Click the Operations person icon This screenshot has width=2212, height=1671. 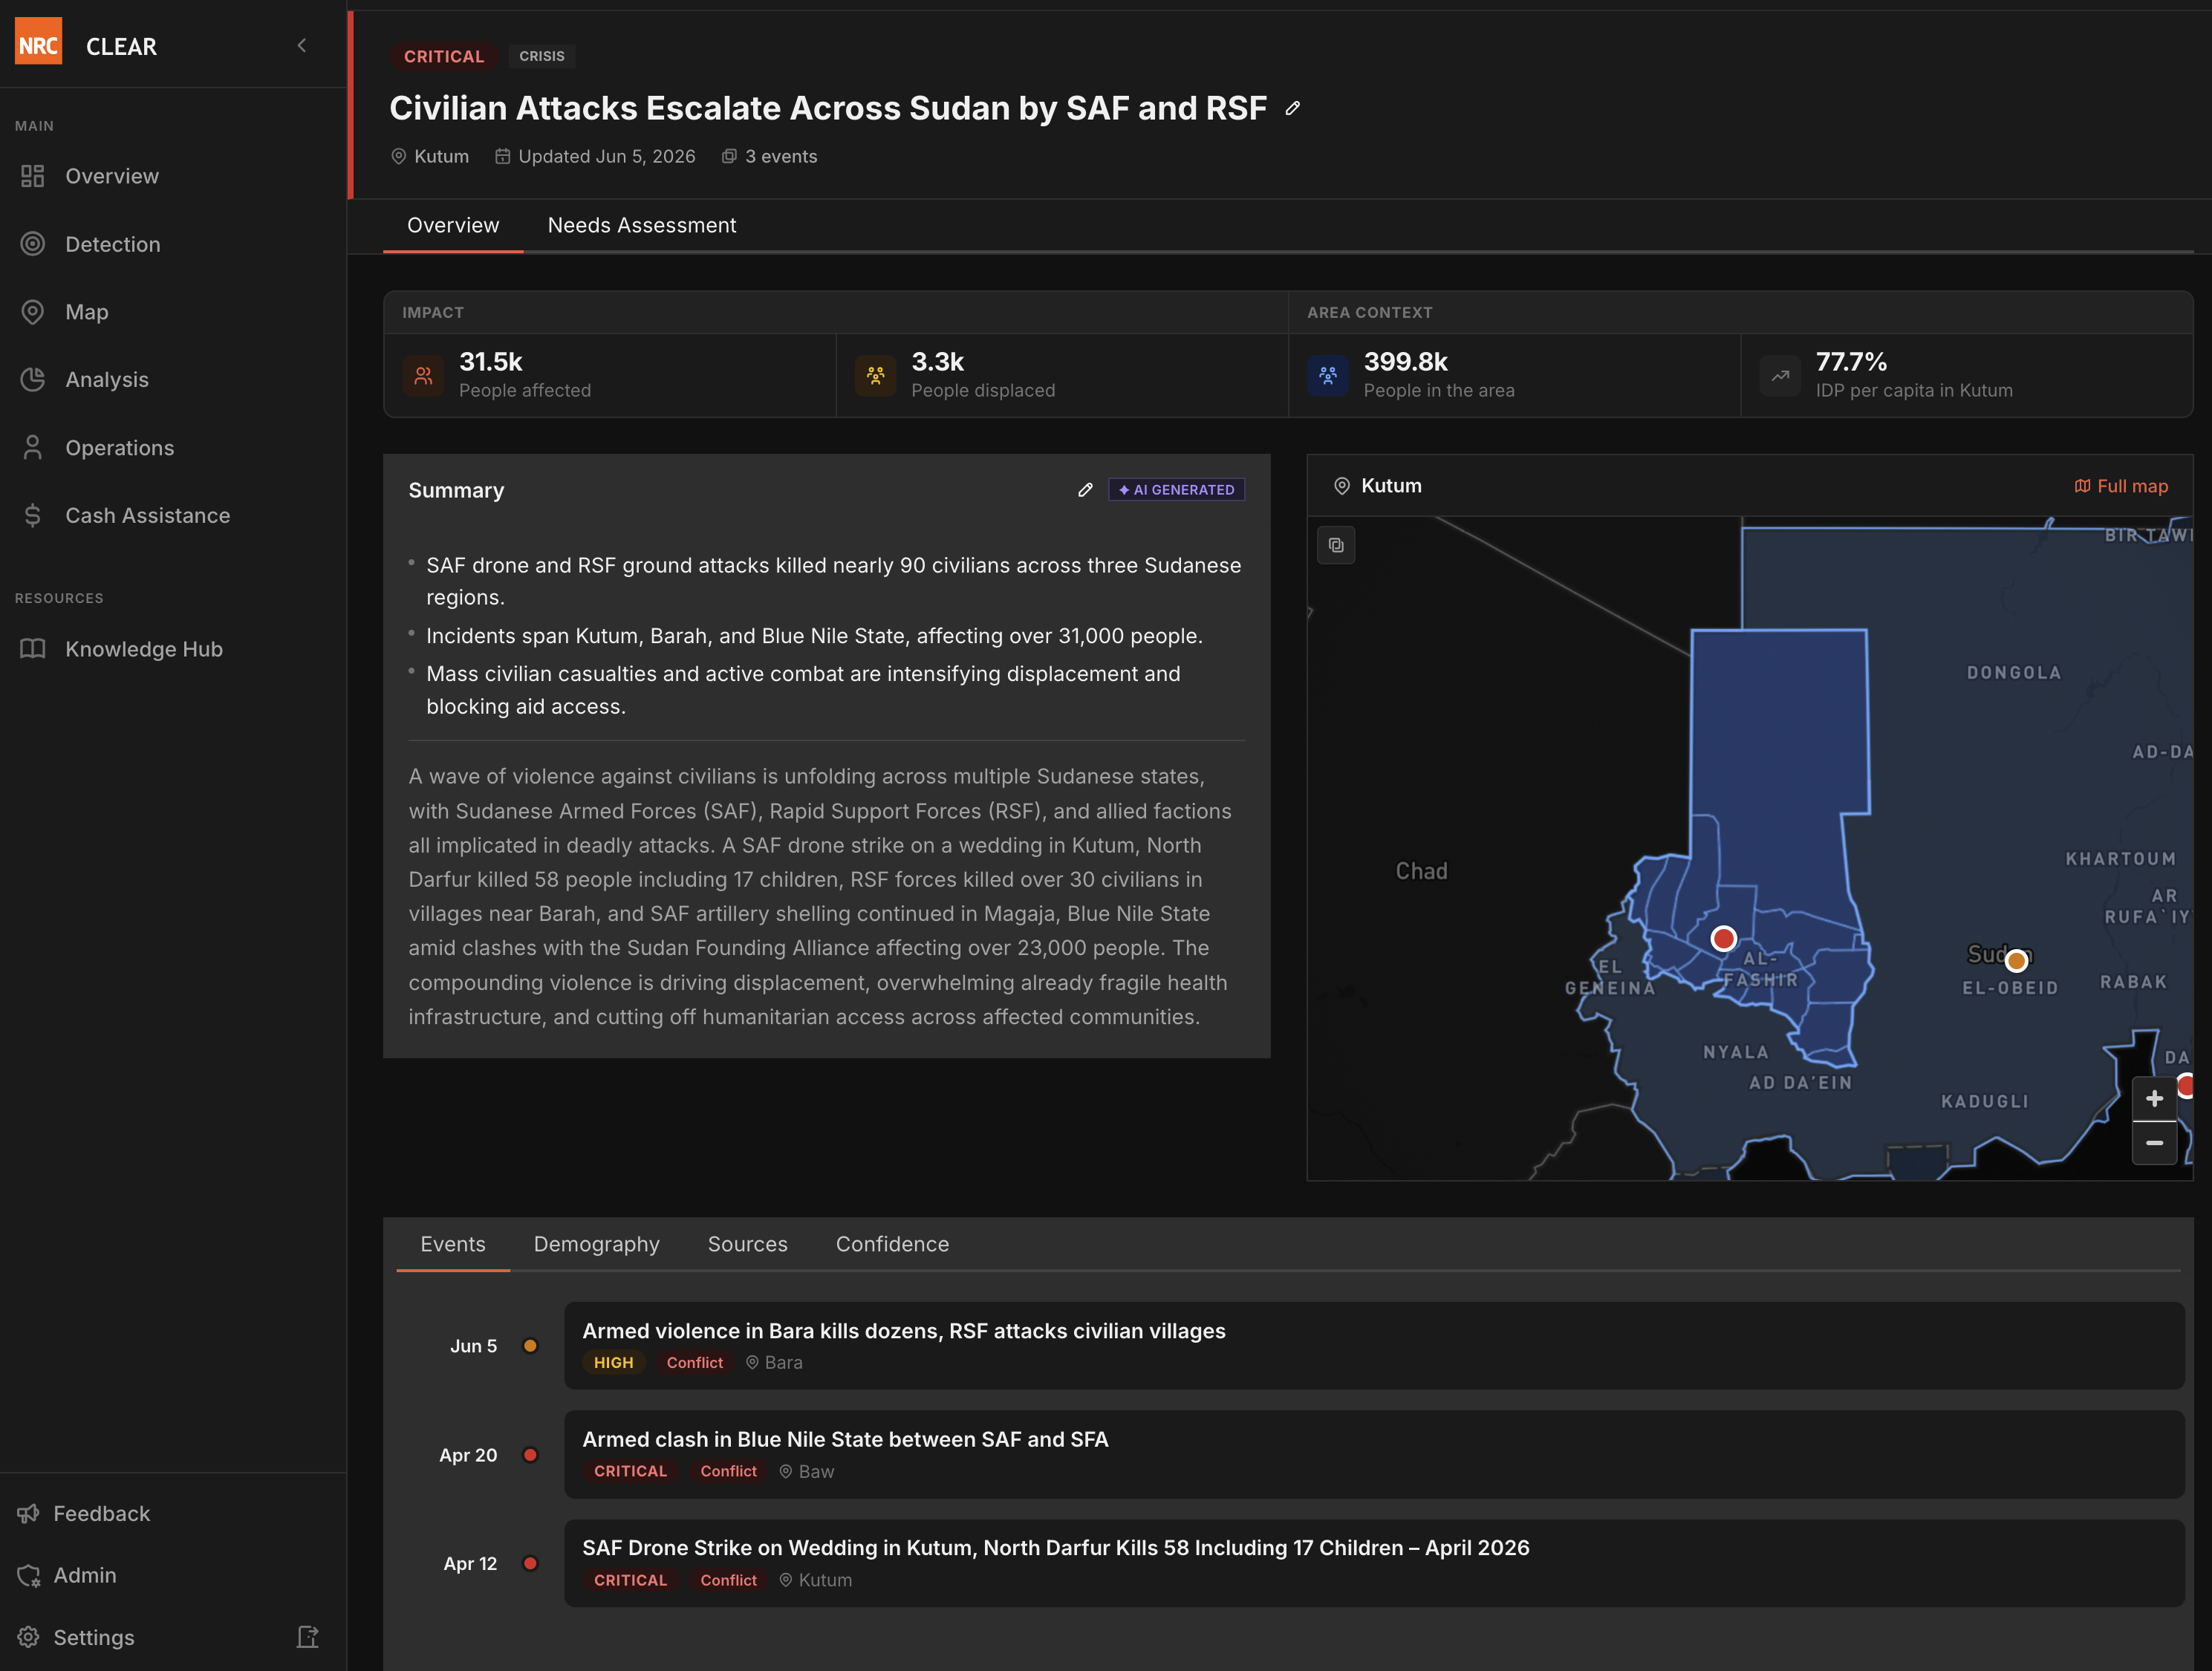pos(33,448)
